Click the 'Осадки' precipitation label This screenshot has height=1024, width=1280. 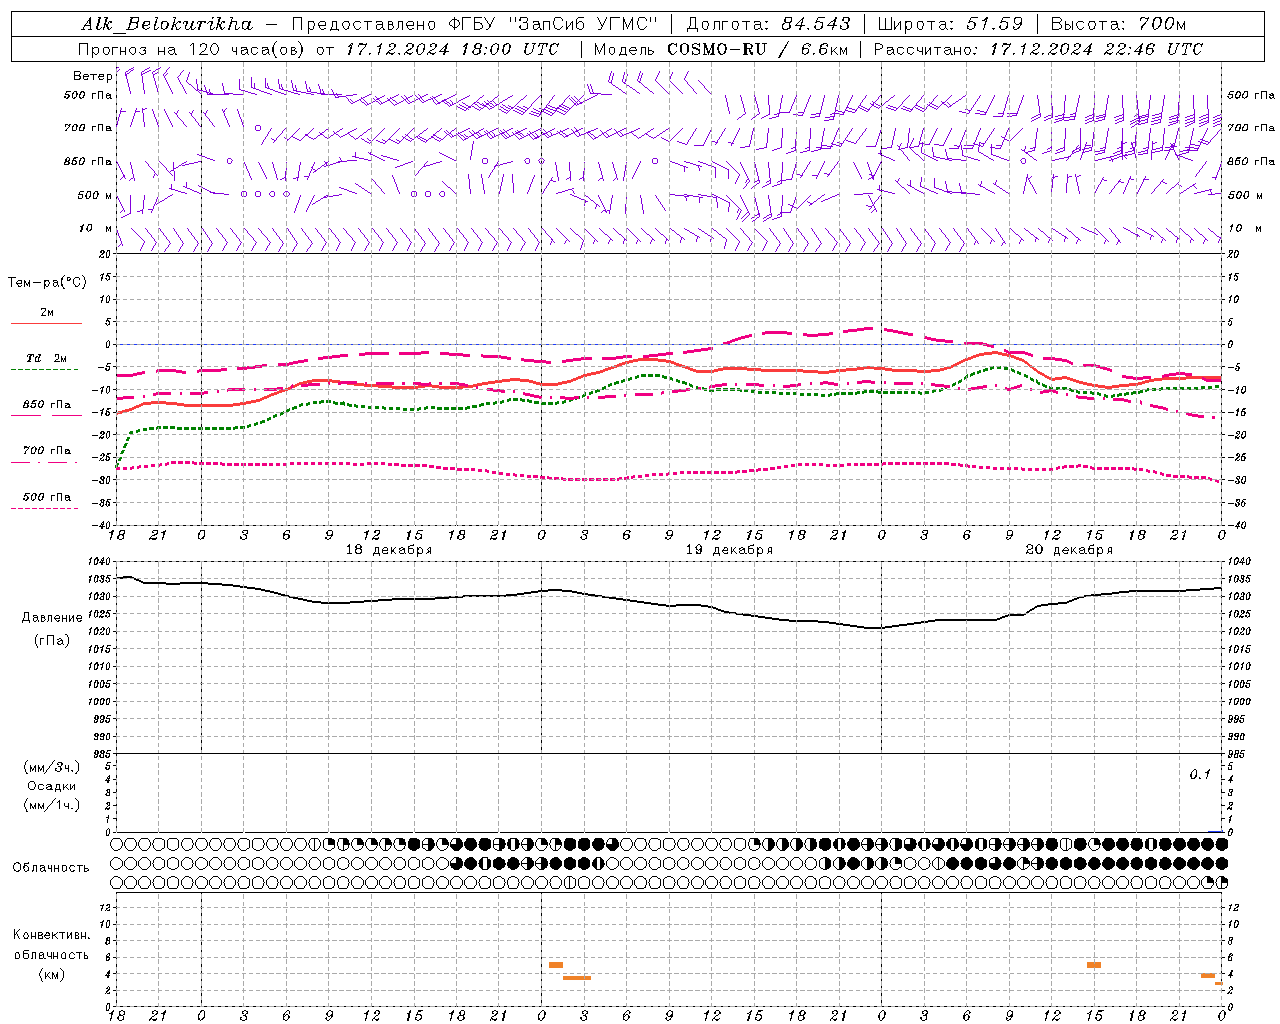(52, 786)
